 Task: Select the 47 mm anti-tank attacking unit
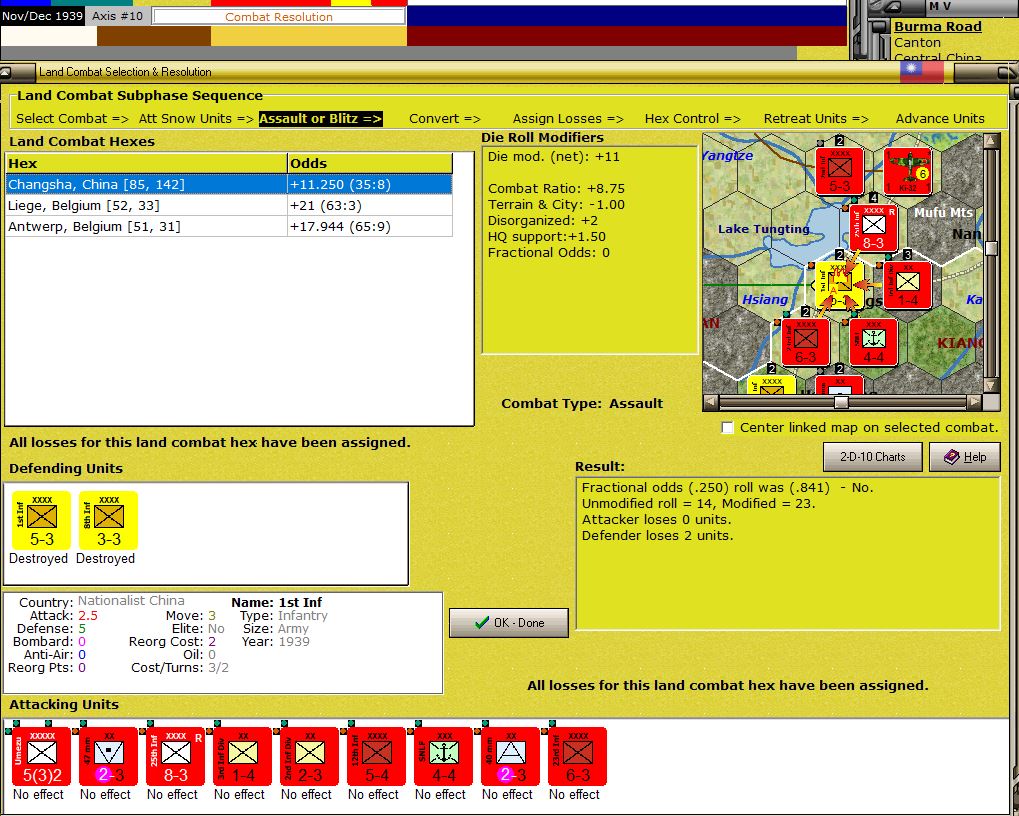(109, 756)
